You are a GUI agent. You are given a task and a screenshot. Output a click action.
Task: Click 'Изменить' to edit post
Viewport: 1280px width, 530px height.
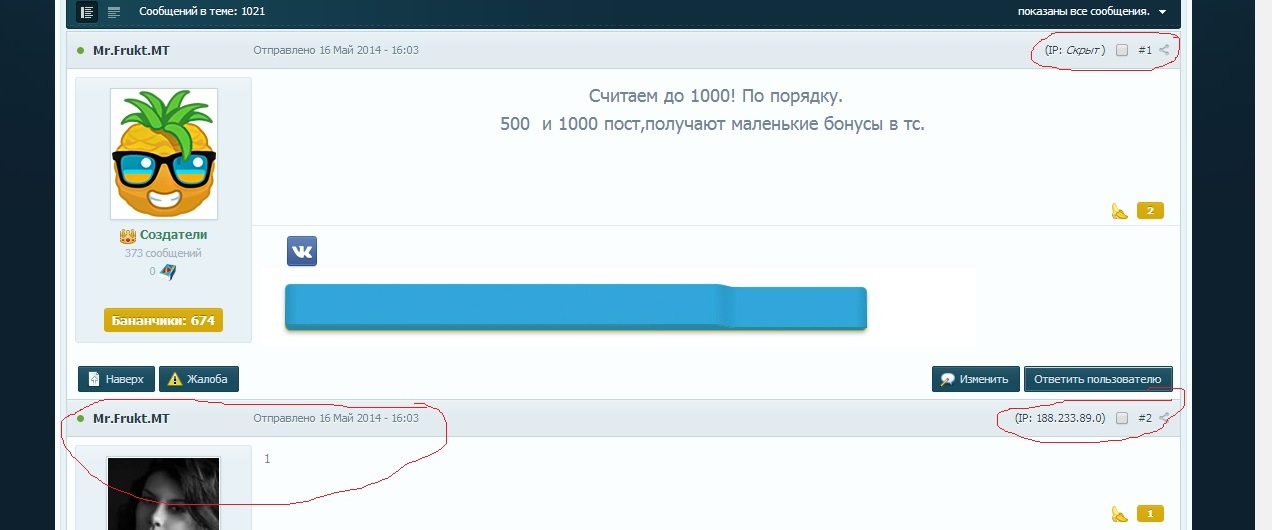click(975, 379)
